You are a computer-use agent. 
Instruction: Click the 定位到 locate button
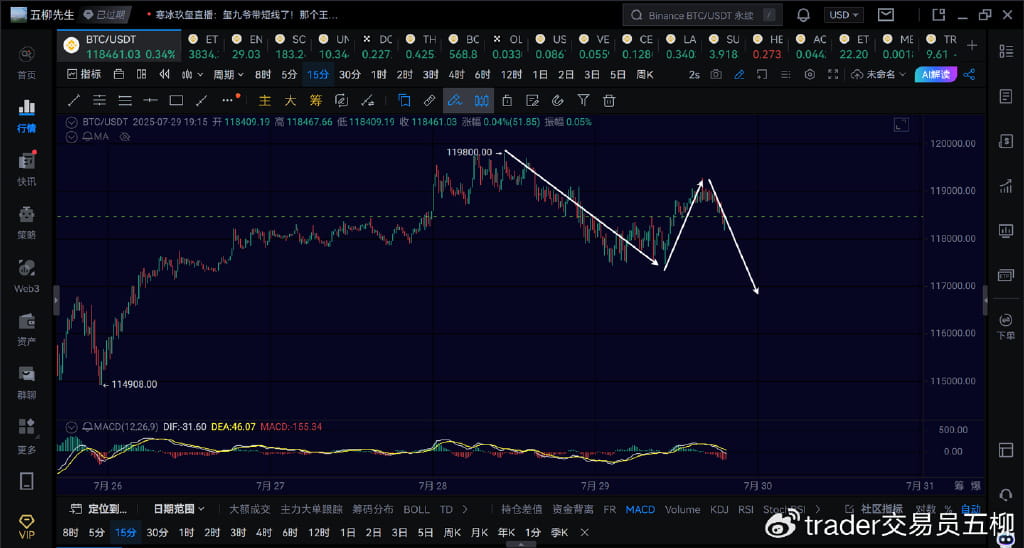coord(99,509)
